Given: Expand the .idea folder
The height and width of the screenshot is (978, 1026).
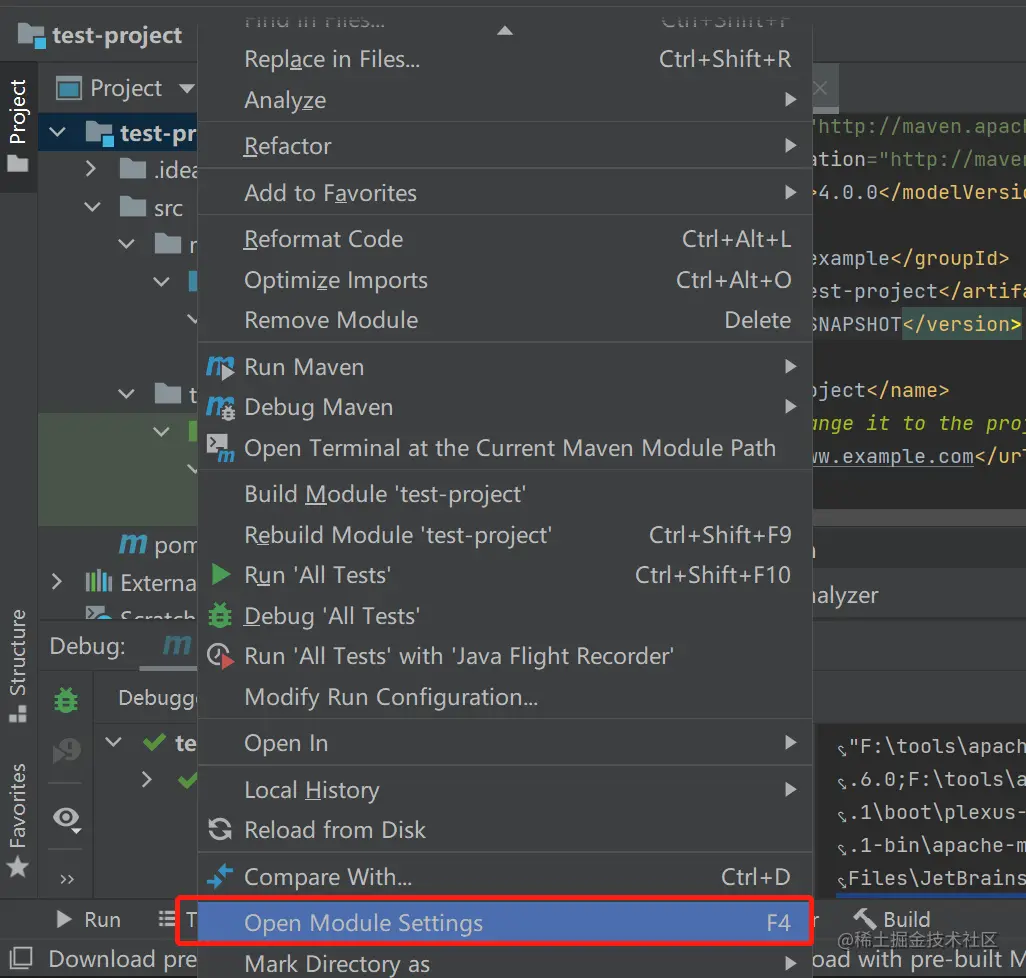Looking at the screenshot, I should [x=91, y=169].
